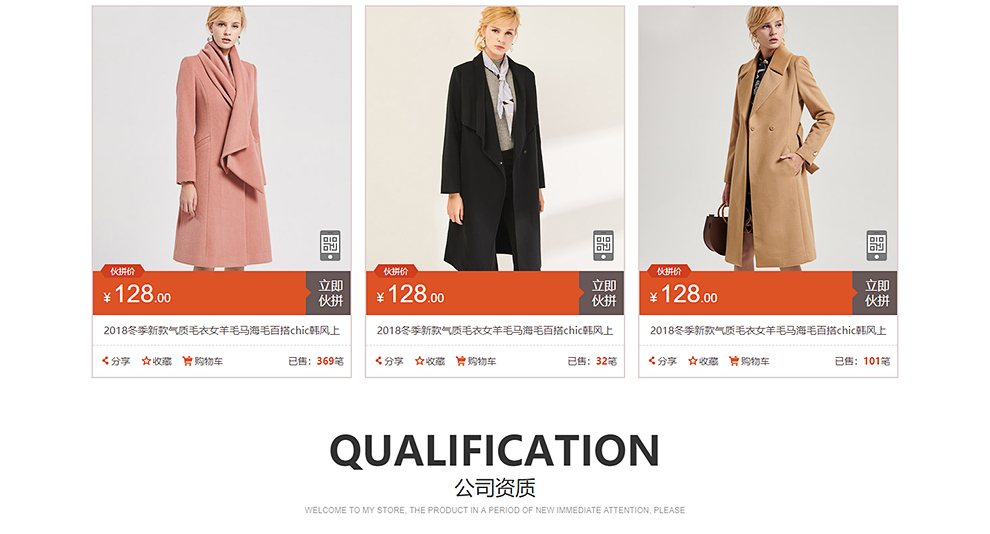990x534 pixels.
Task: Favorite the black coat with star icon
Action: click(430, 361)
